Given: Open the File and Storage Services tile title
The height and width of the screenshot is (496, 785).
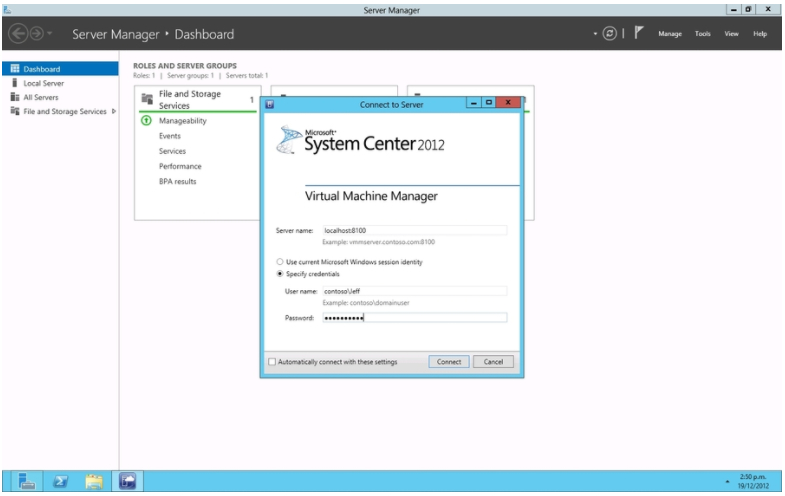Looking at the screenshot, I should (190, 100).
